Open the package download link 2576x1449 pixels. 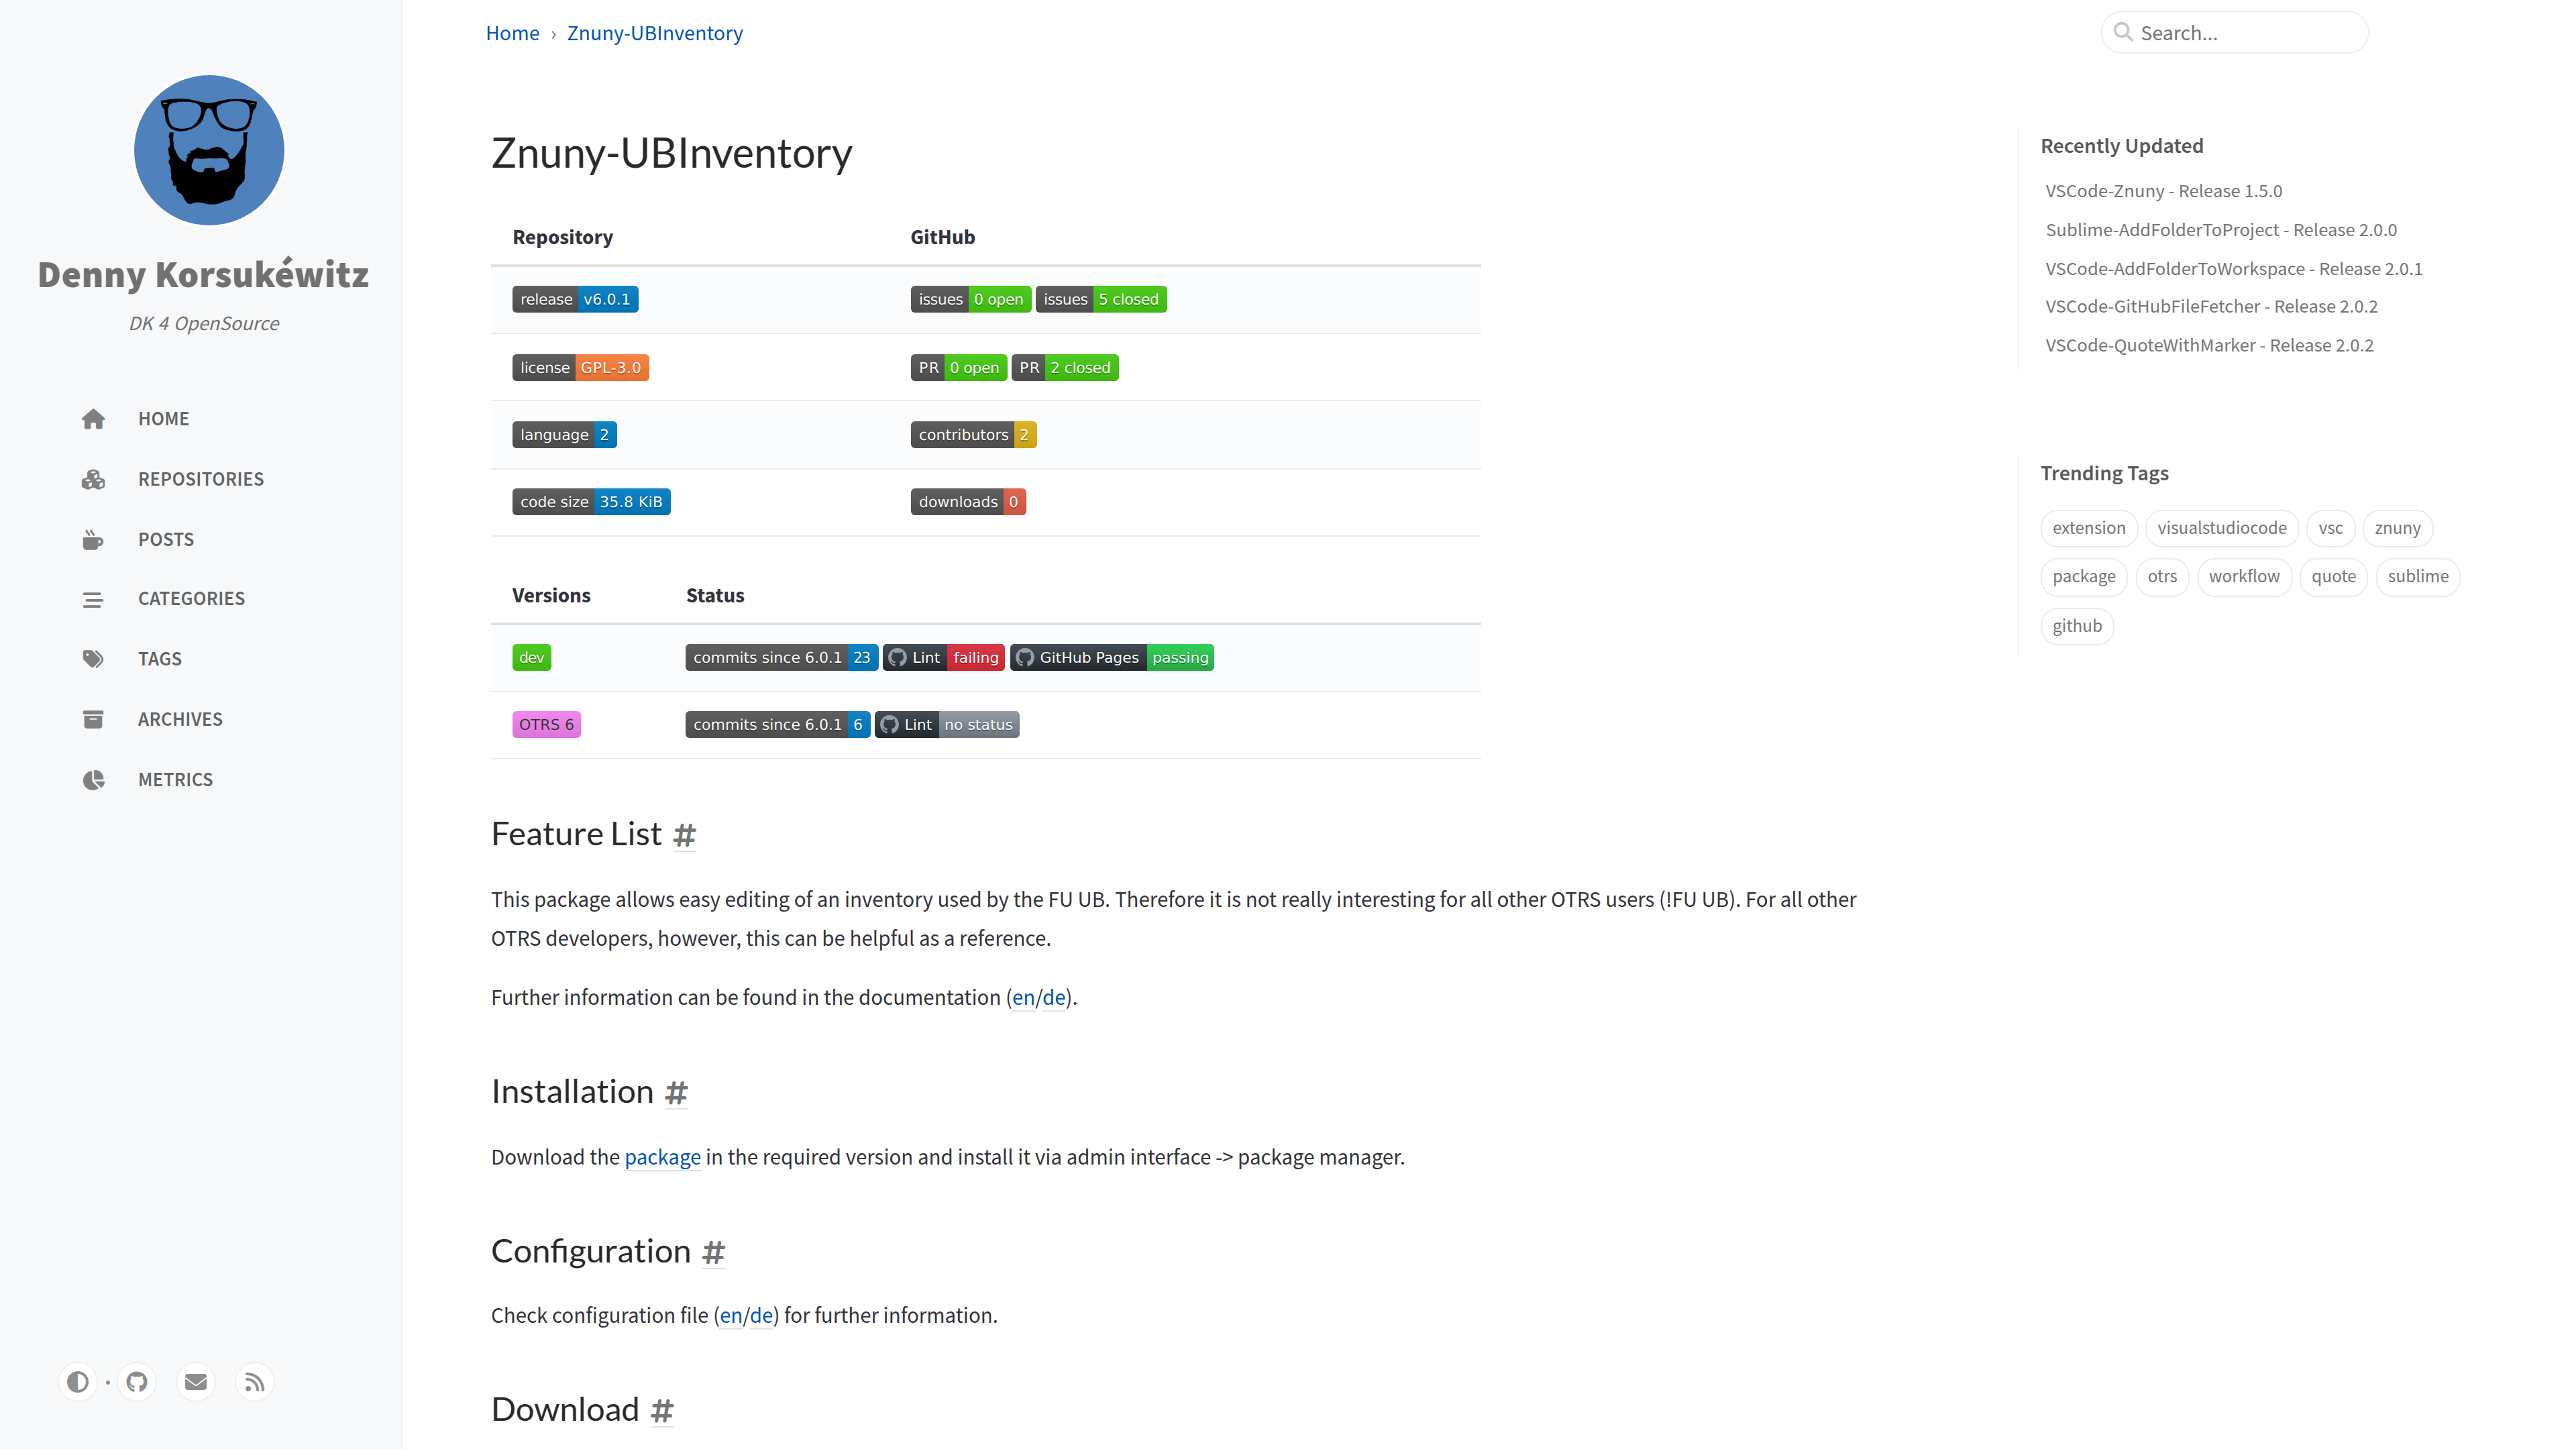(x=662, y=1157)
